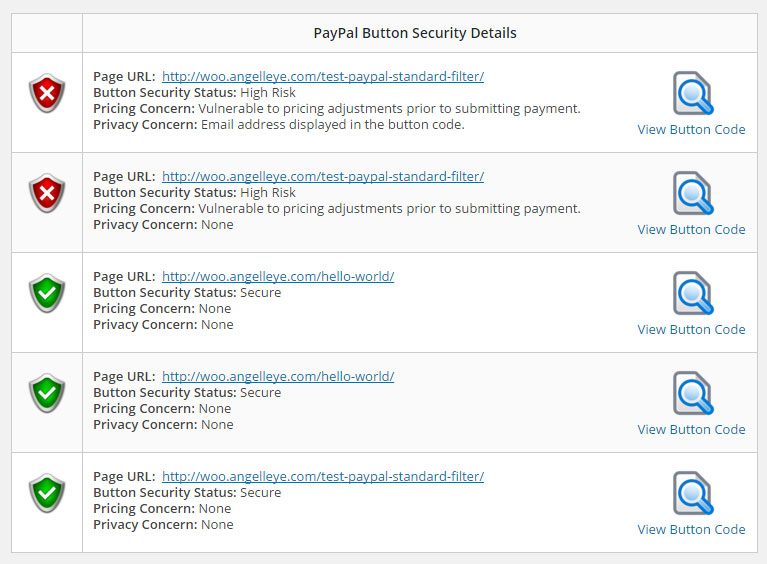
Task: Click red shield icon in second row
Action: click(x=46, y=194)
